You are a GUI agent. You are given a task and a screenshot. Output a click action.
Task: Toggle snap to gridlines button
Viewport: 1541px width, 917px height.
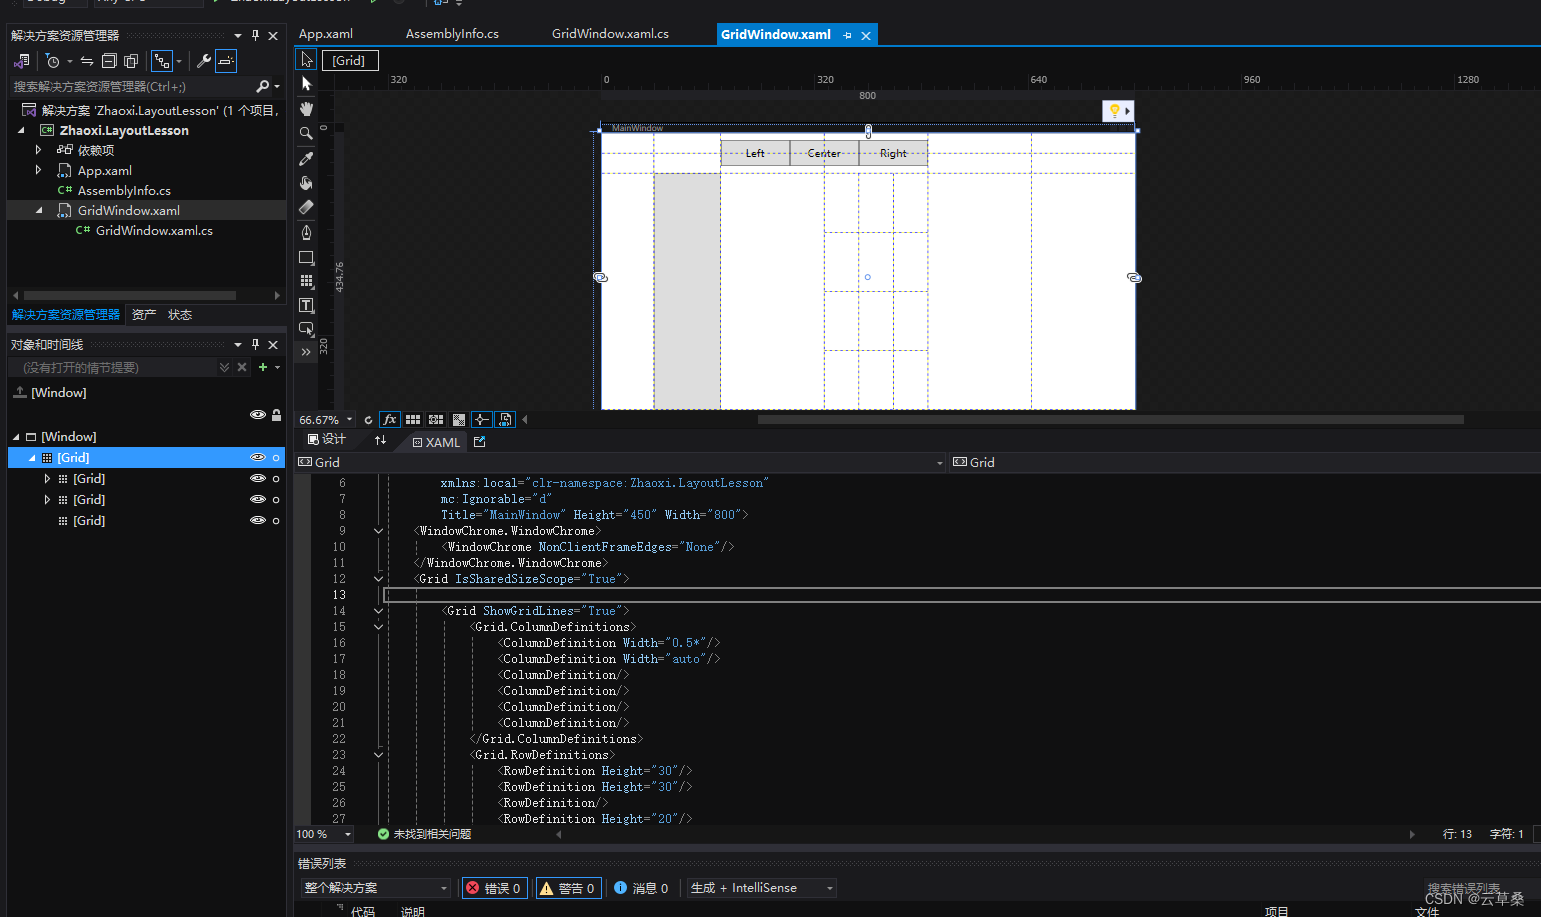click(436, 420)
